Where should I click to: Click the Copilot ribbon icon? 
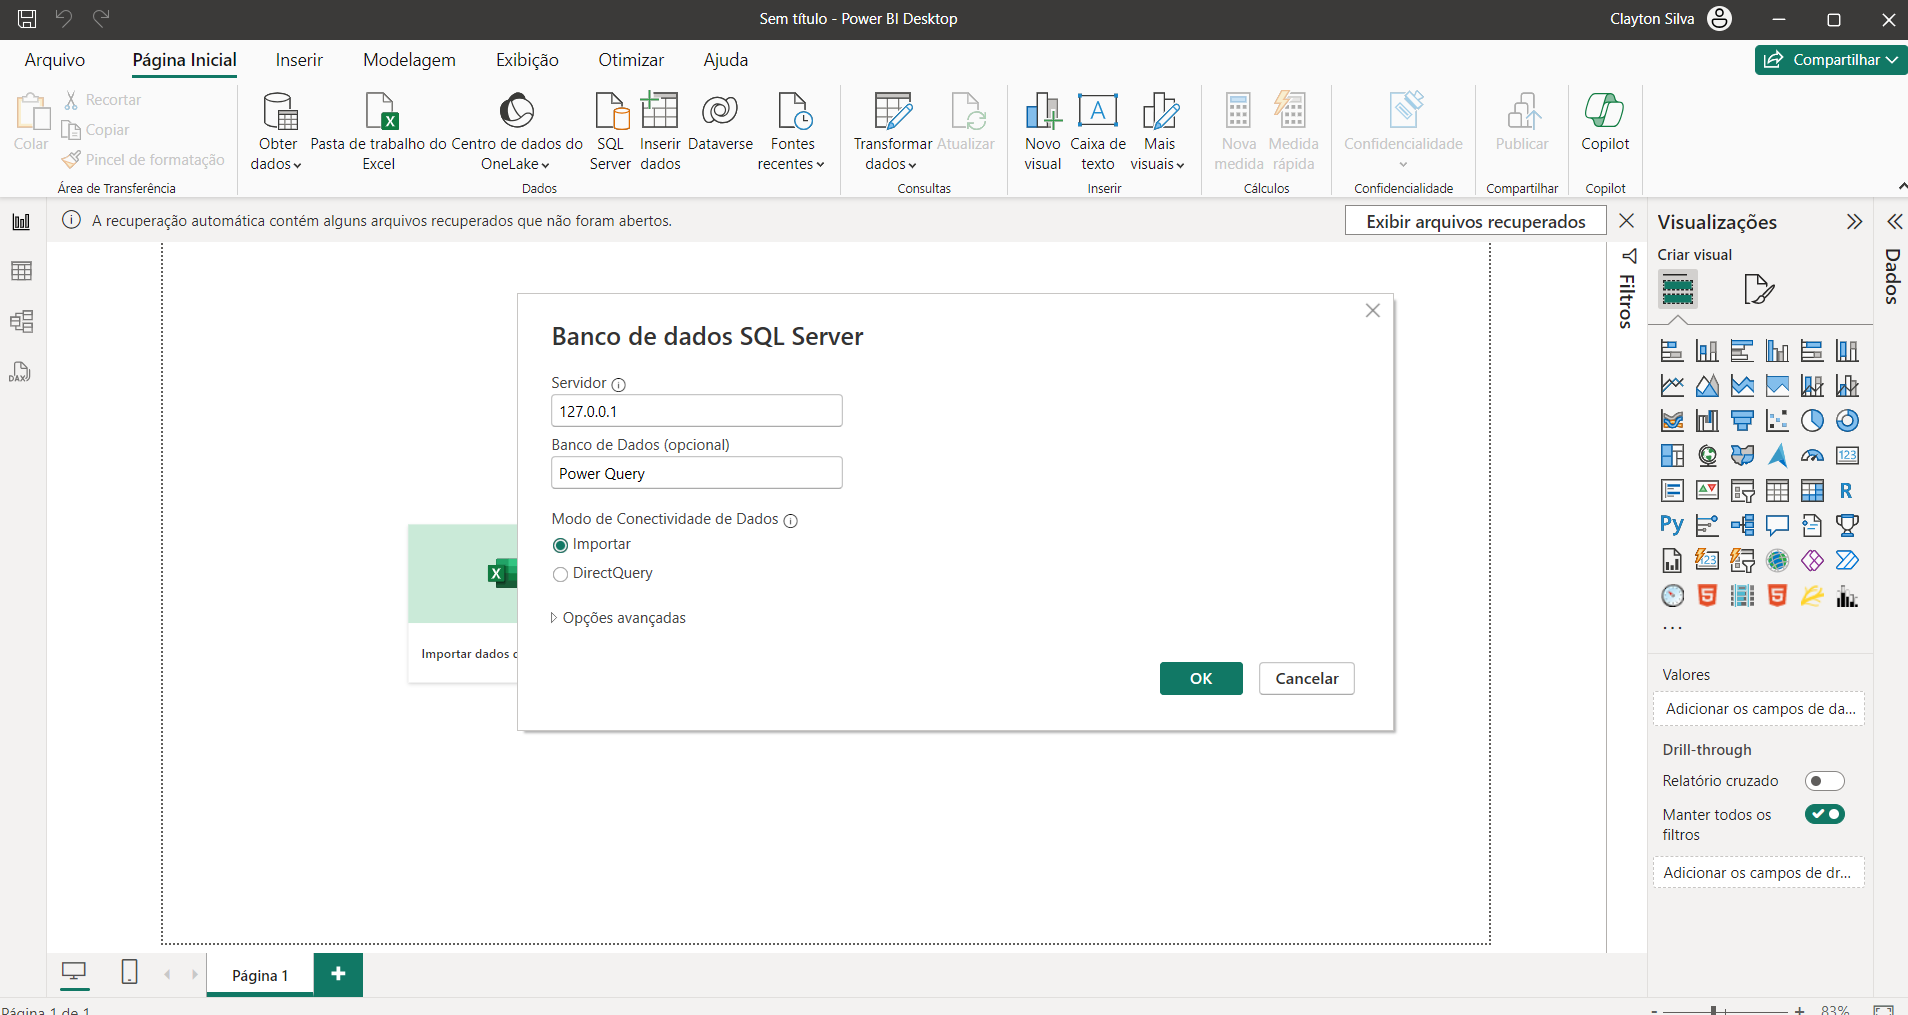tap(1605, 124)
